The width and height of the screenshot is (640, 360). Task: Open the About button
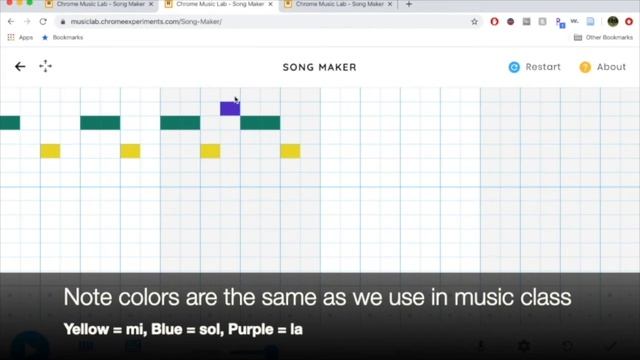coord(602,67)
